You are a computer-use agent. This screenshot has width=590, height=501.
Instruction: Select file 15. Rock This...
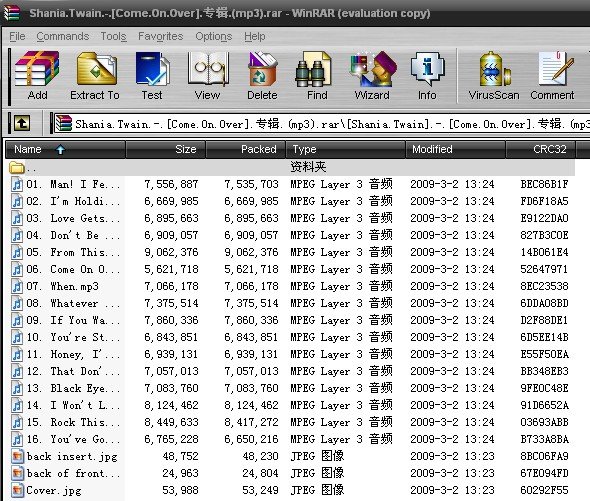click(x=73, y=422)
